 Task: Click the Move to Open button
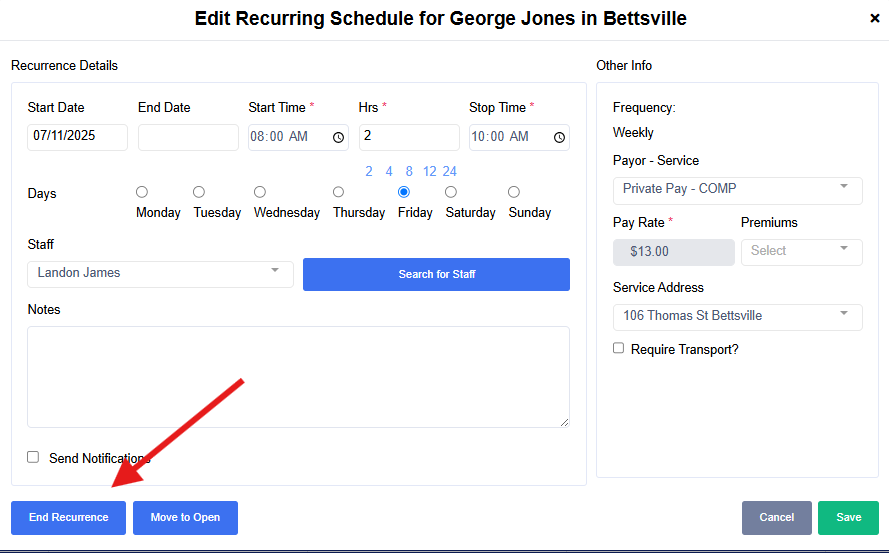pyautogui.click(x=185, y=517)
